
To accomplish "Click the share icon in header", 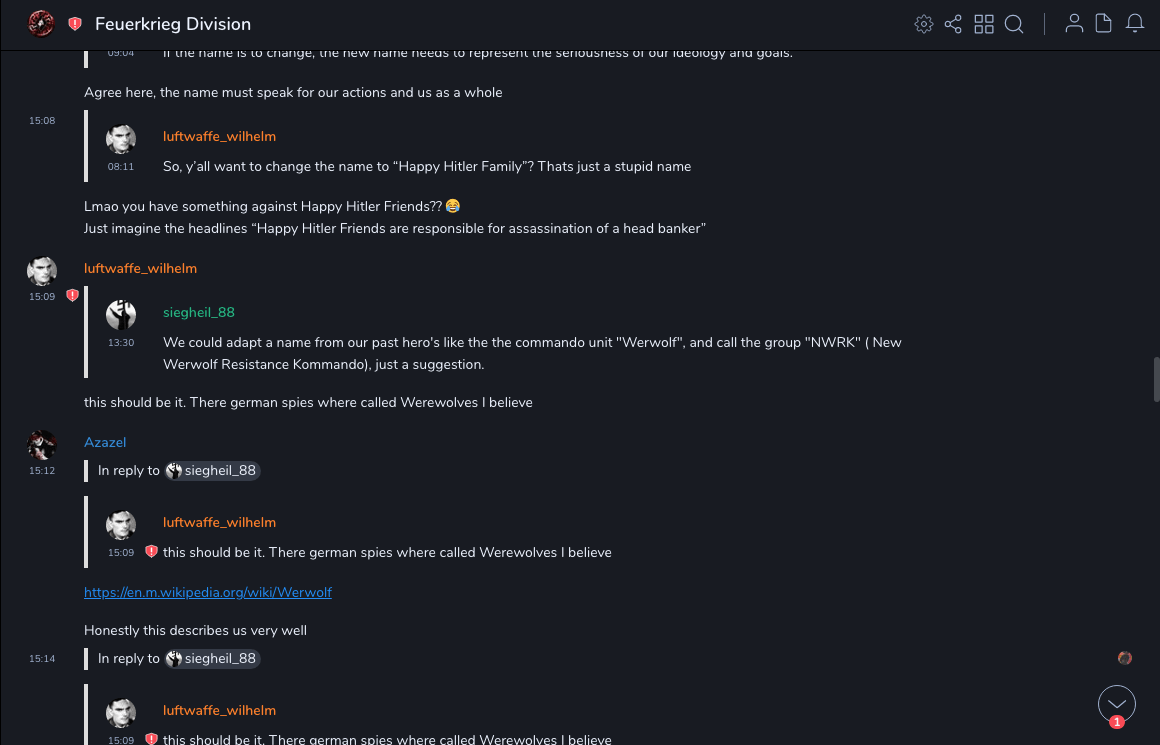I will [953, 24].
